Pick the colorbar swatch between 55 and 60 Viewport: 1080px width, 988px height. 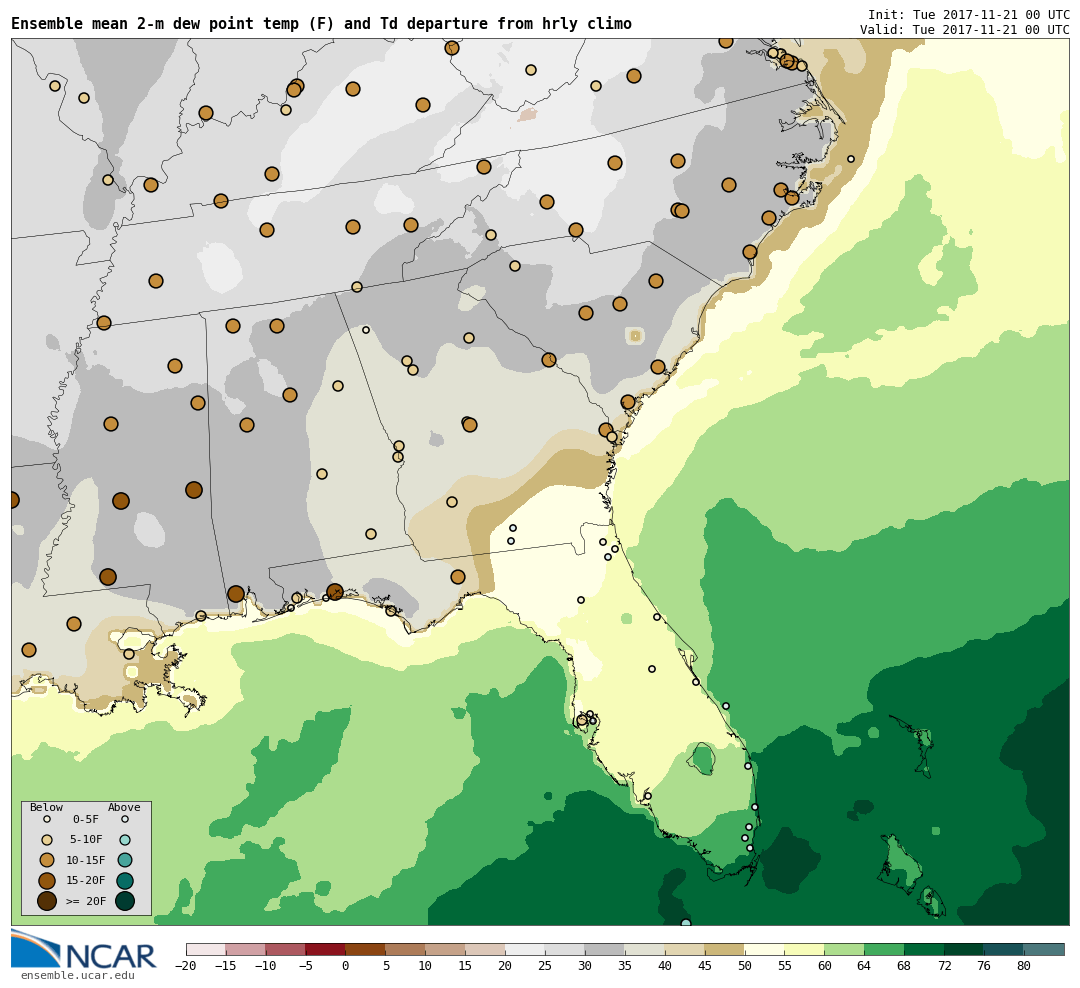[x=805, y=949]
